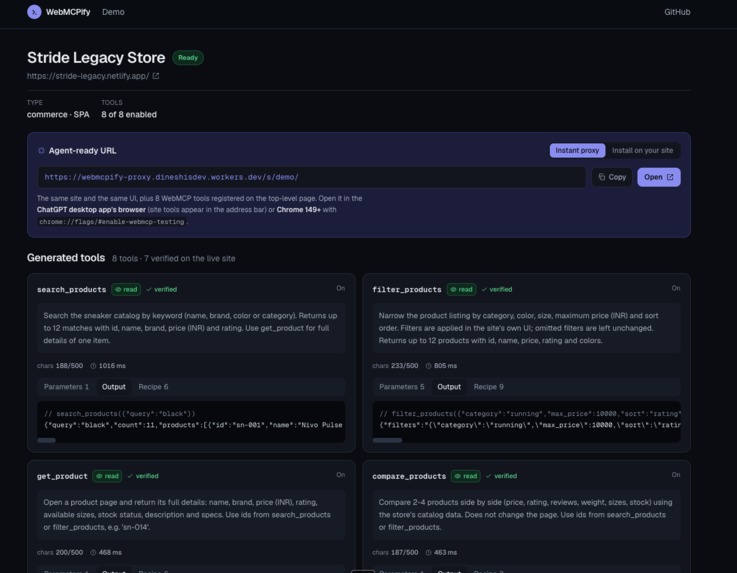Click the sparkle icon next to Agent-ready URL
The image size is (737, 573).
point(41,150)
